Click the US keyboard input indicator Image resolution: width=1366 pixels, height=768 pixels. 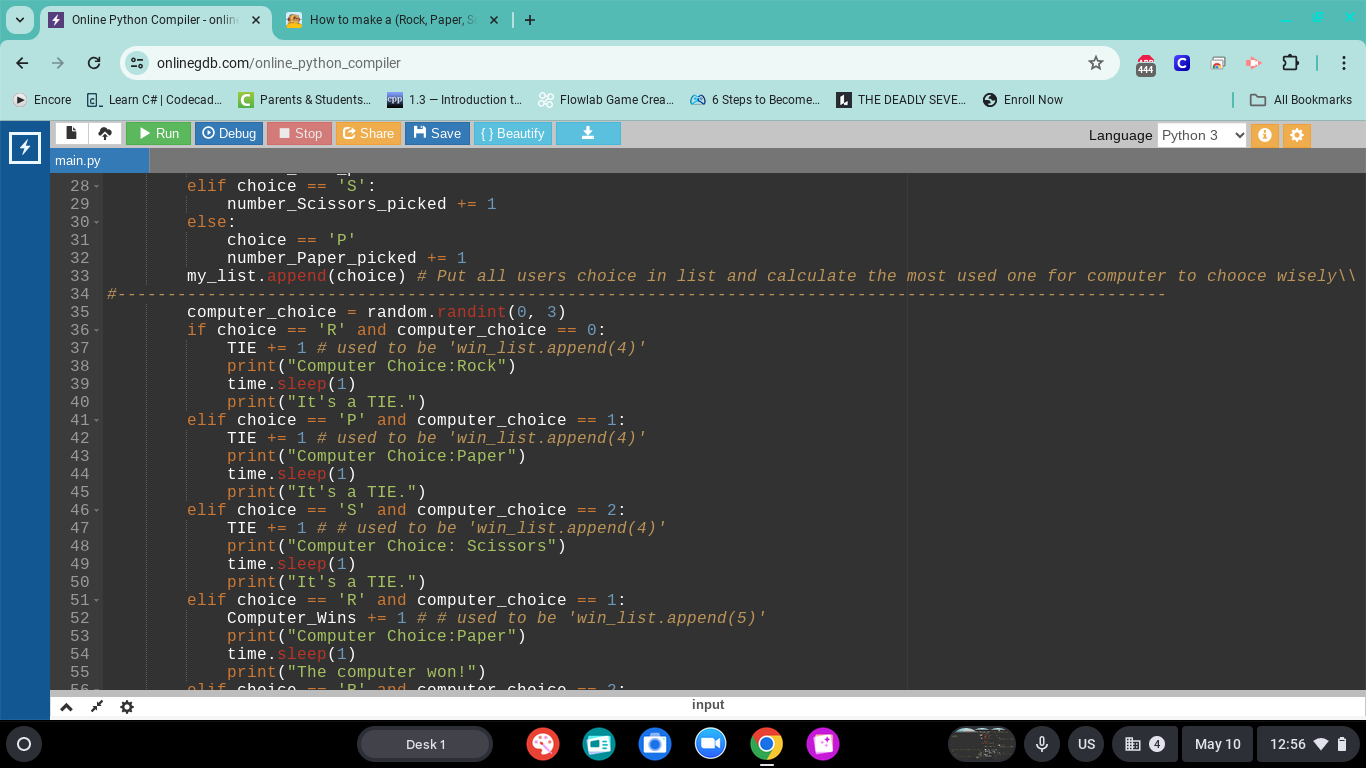pyautogui.click(x=1086, y=744)
